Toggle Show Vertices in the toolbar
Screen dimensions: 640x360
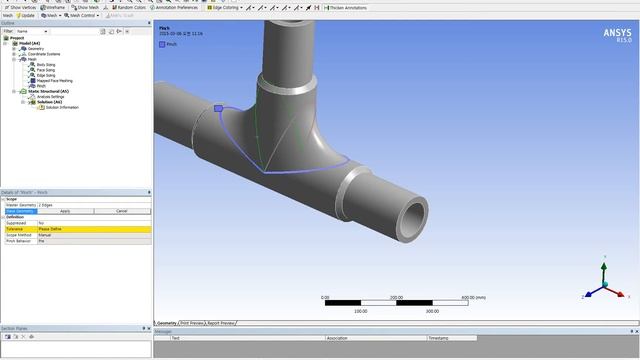[x=20, y=8]
